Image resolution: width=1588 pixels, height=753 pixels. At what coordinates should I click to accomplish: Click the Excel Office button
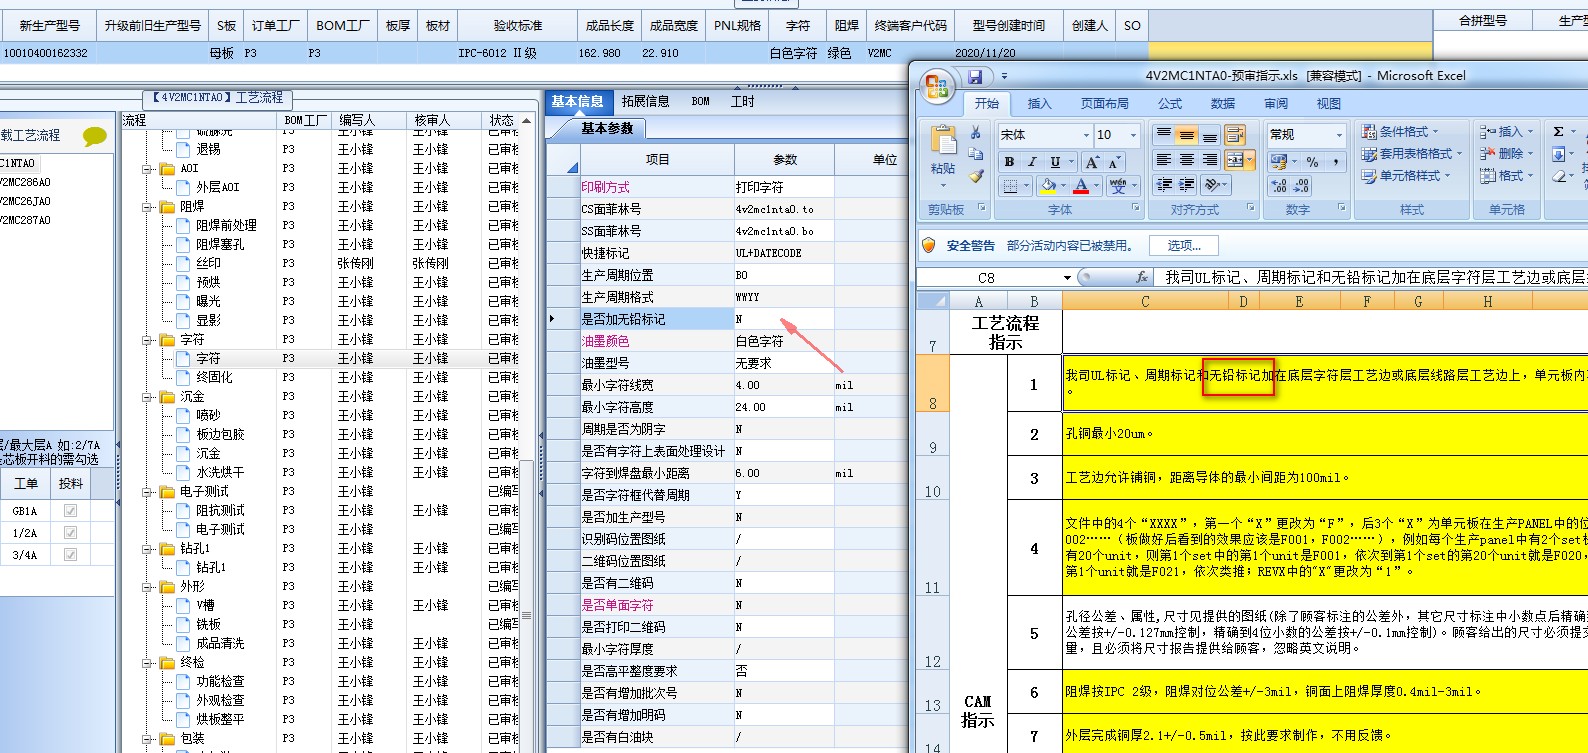(937, 88)
